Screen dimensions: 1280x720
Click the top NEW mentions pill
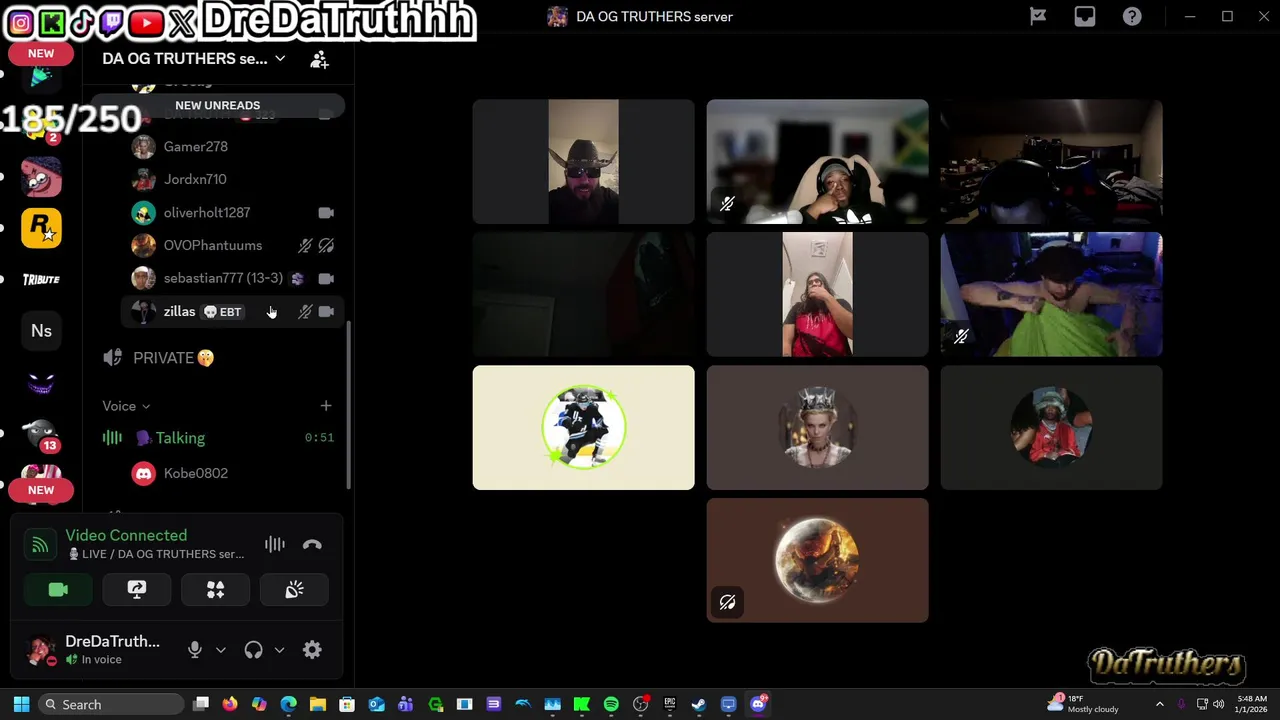coord(41,54)
